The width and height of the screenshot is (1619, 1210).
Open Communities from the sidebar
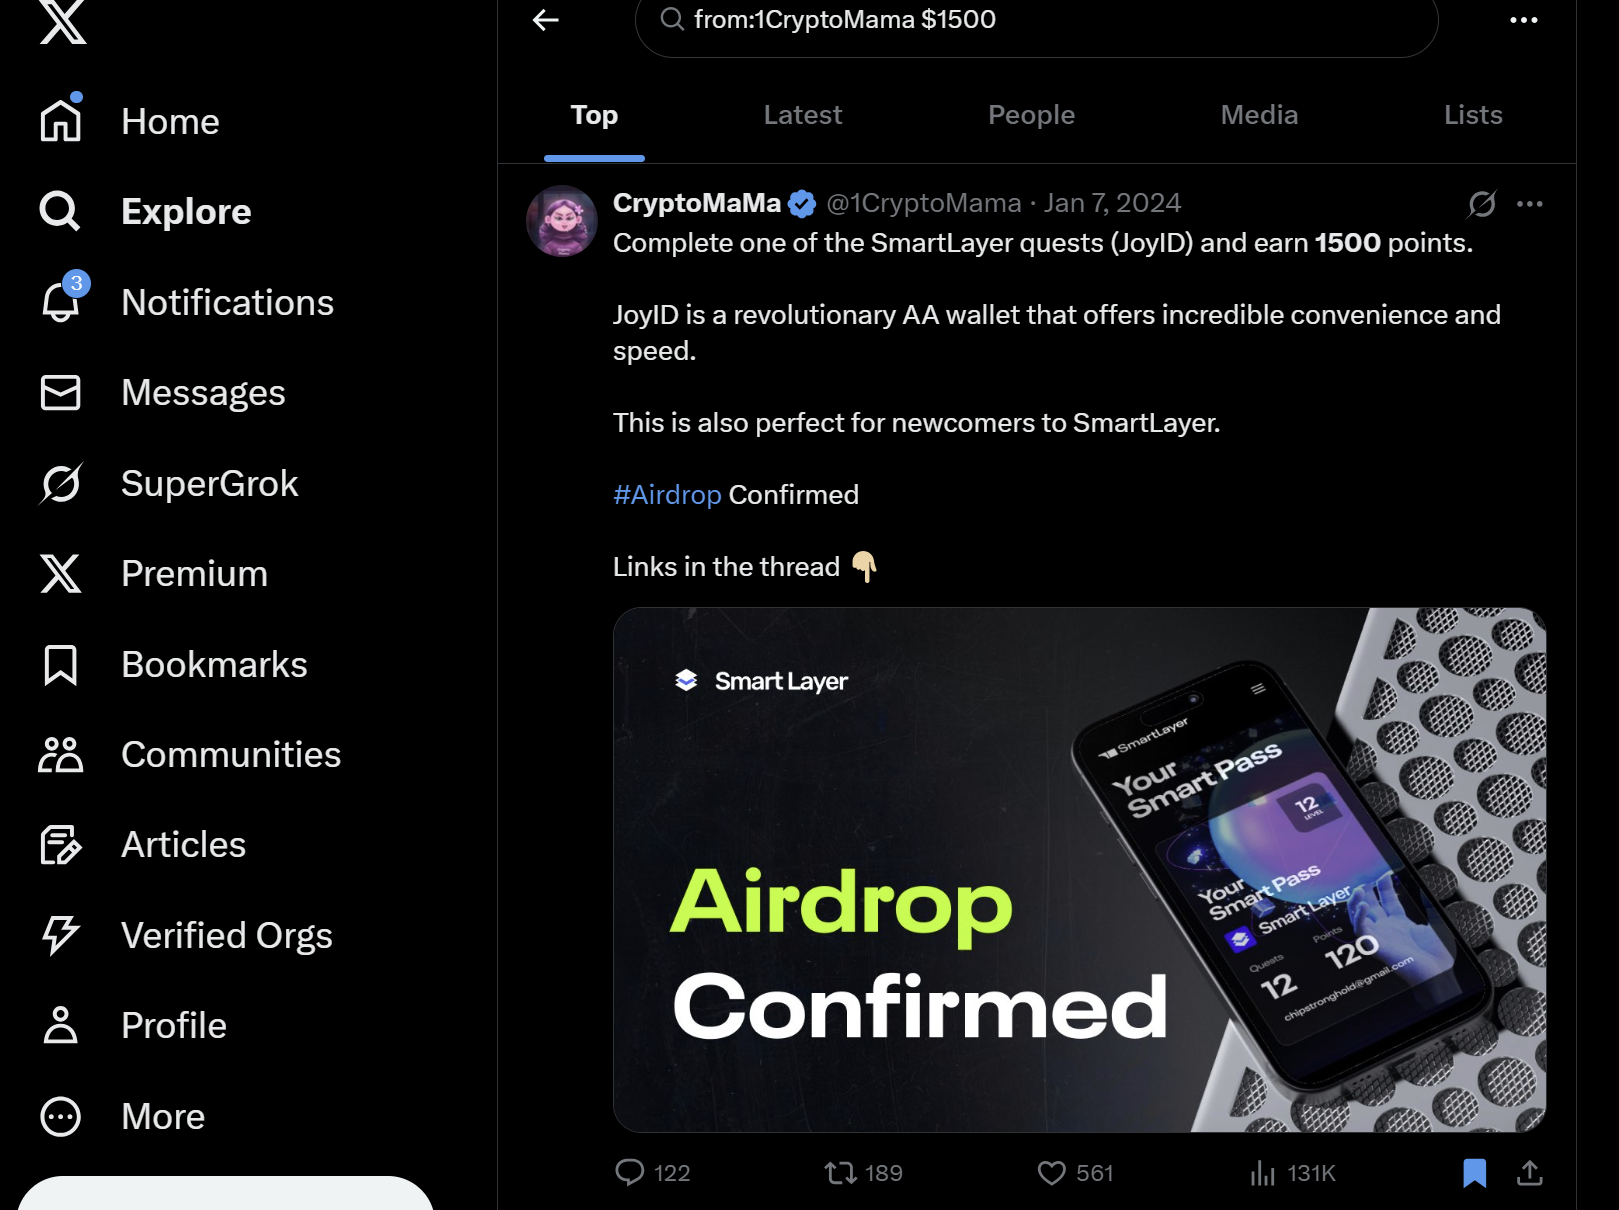tap(190, 755)
